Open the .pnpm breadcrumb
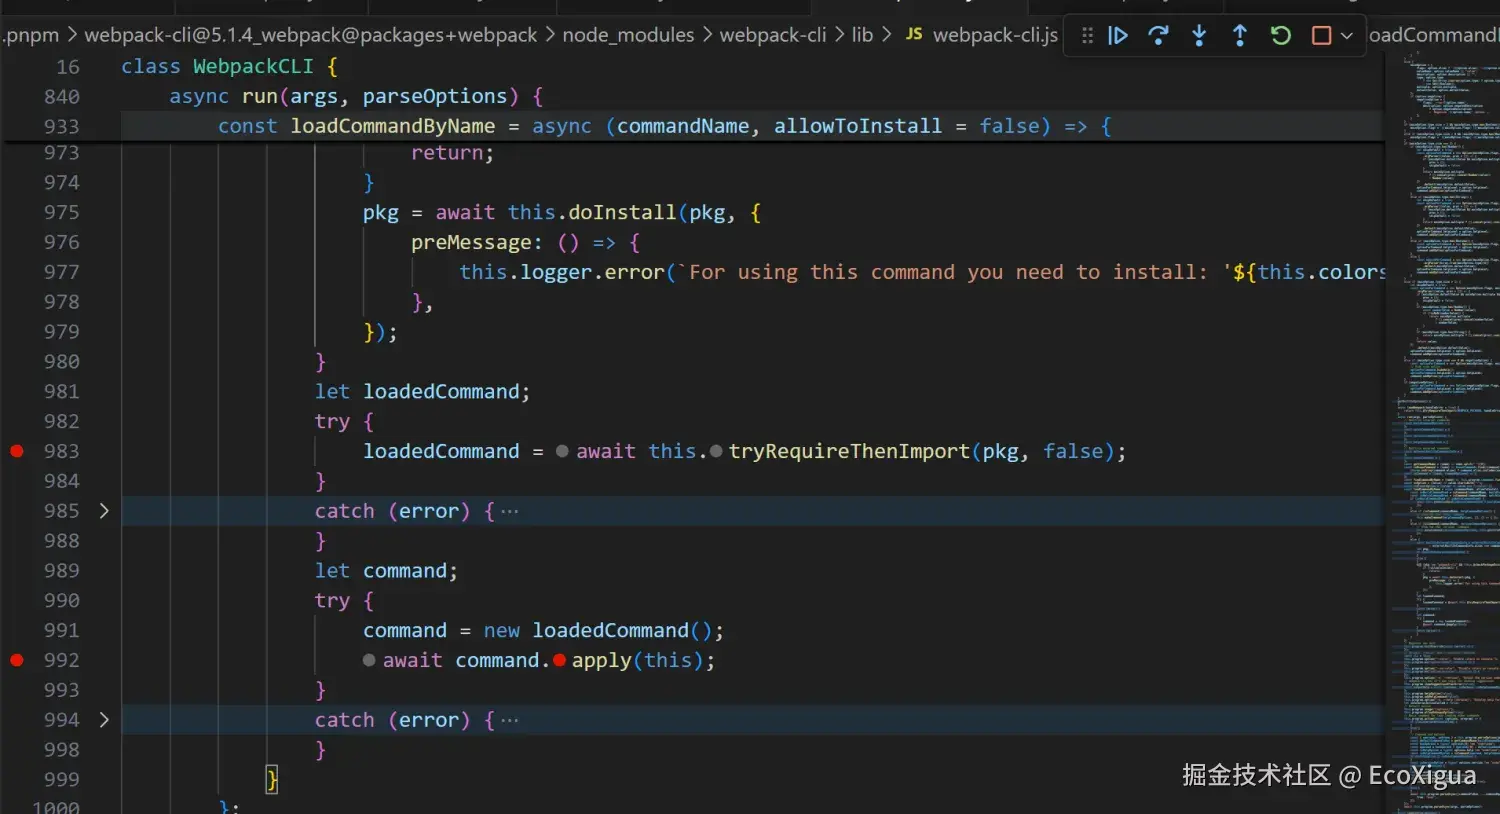Screen dimensions: 1500x814 (x=30, y=35)
